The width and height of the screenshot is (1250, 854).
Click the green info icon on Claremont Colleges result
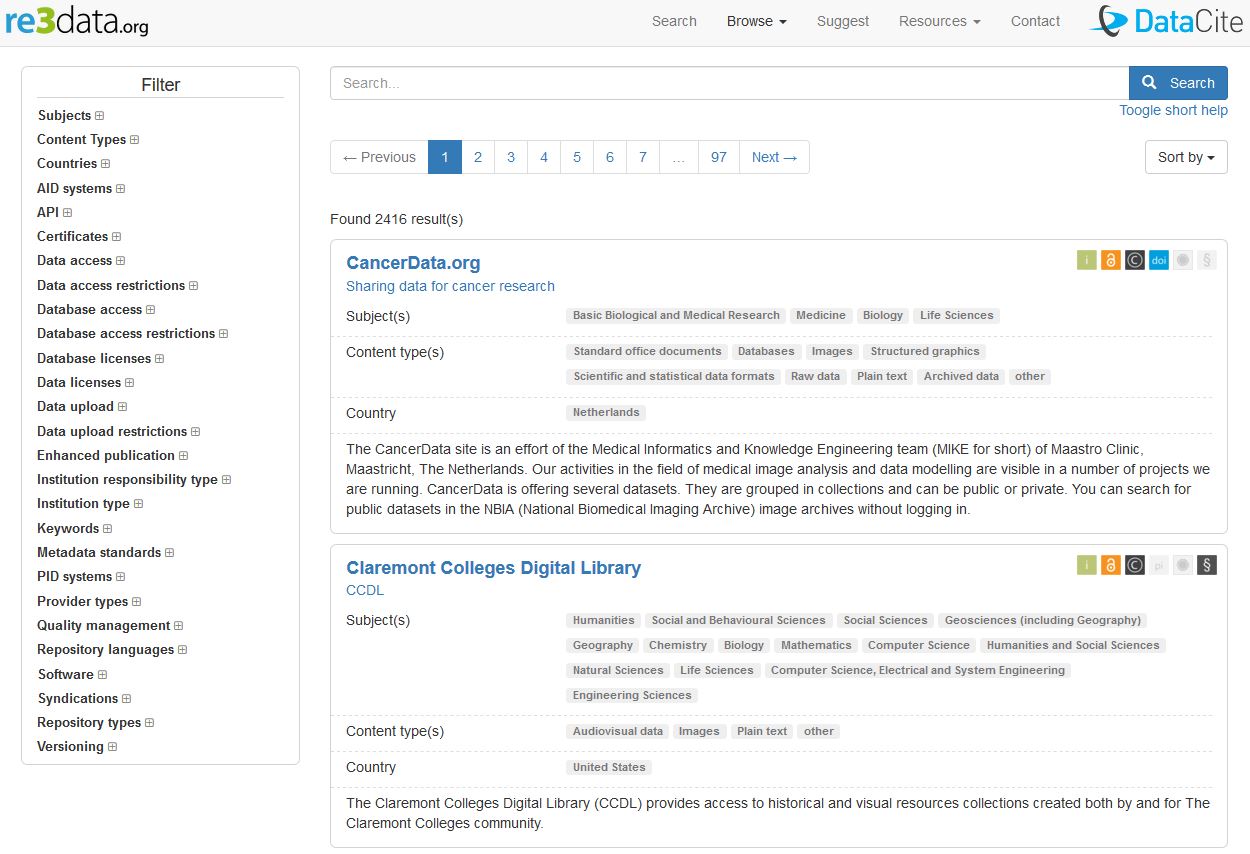1087,565
